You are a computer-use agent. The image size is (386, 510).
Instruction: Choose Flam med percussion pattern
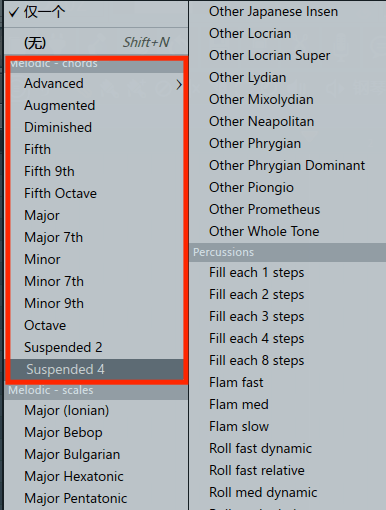tap(288, 405)
